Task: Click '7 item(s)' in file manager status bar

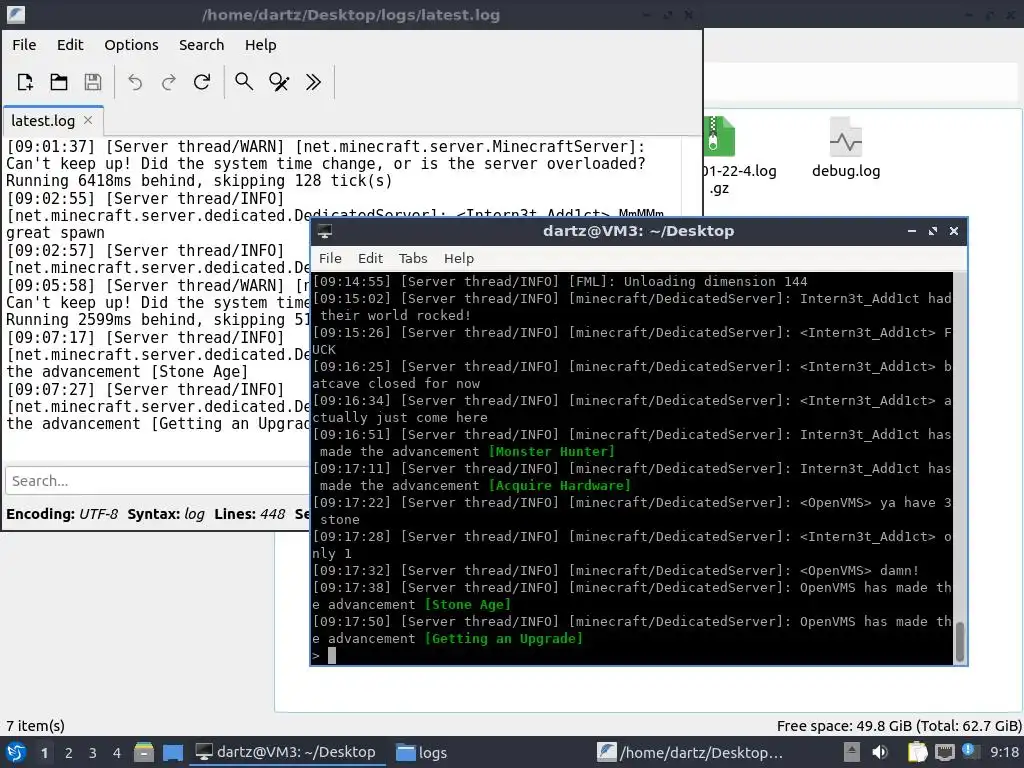Action: click(x=35, y=726)
